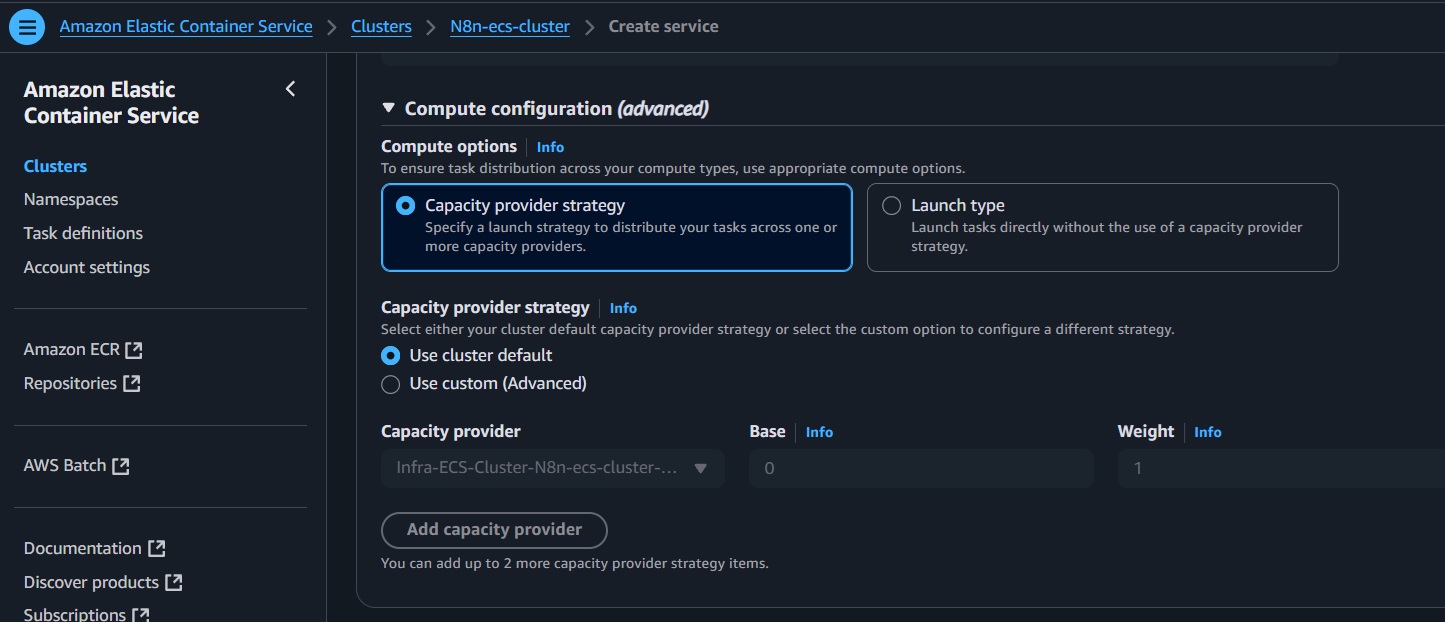
Task: Choose Use cluster default strategy
Action: tap(390, 356)
